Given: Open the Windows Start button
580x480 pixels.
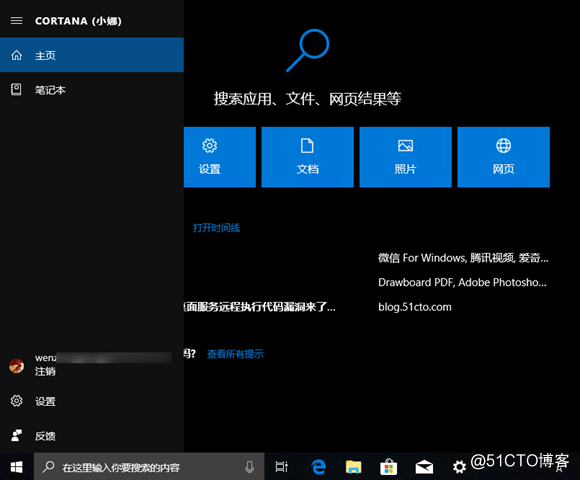Looking at the screenshot, I should (x=17, y=467).
